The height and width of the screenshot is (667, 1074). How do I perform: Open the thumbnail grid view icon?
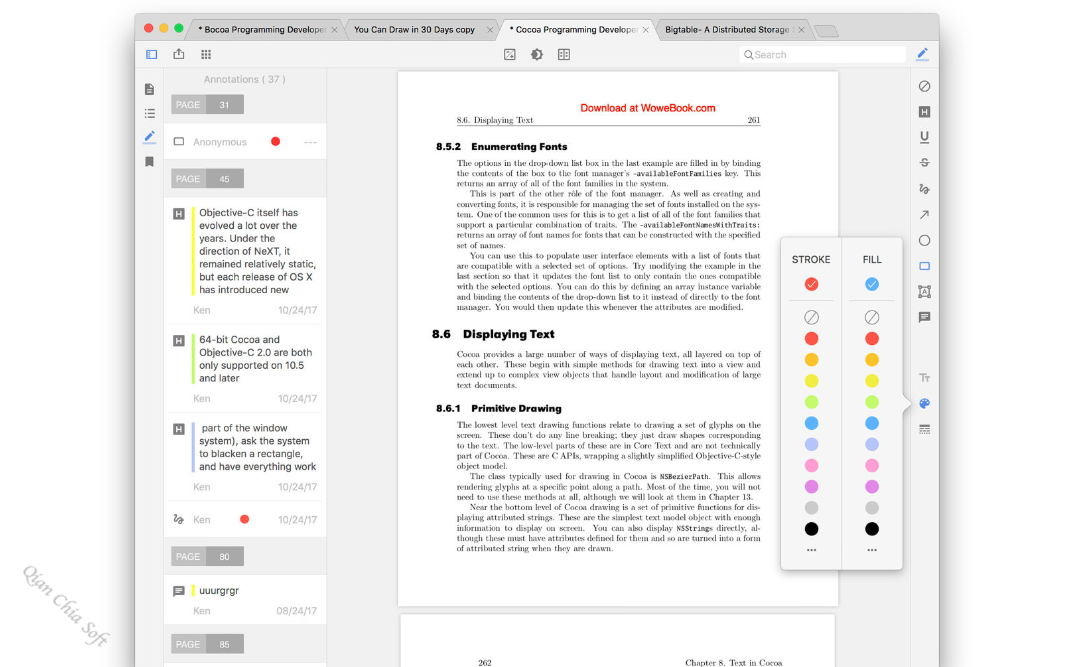point(205,54)
